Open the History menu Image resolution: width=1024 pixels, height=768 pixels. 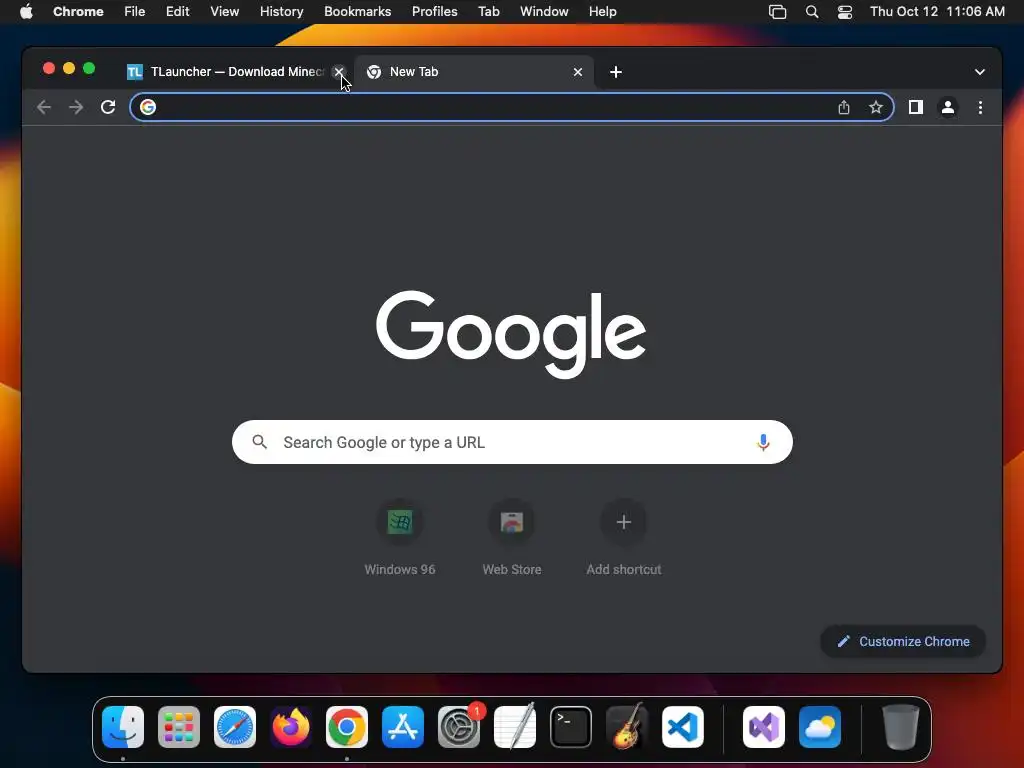coord(281,12)
